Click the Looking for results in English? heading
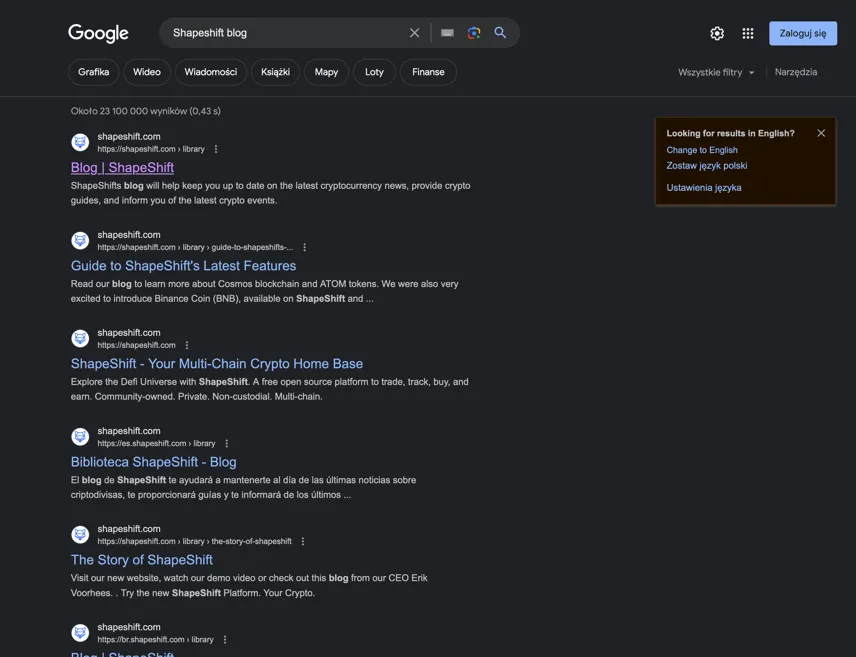 730,133
